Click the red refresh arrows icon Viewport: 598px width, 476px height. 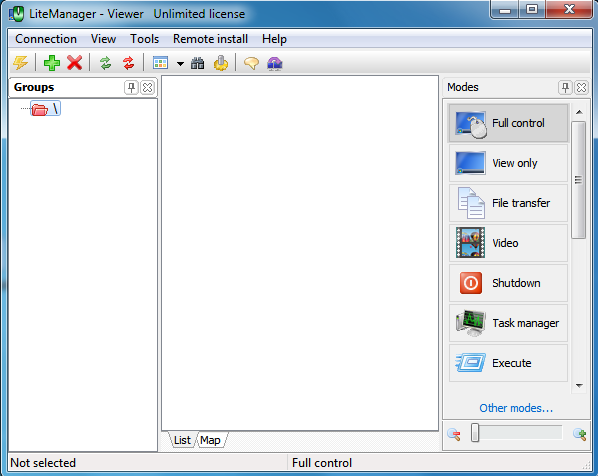129,63
